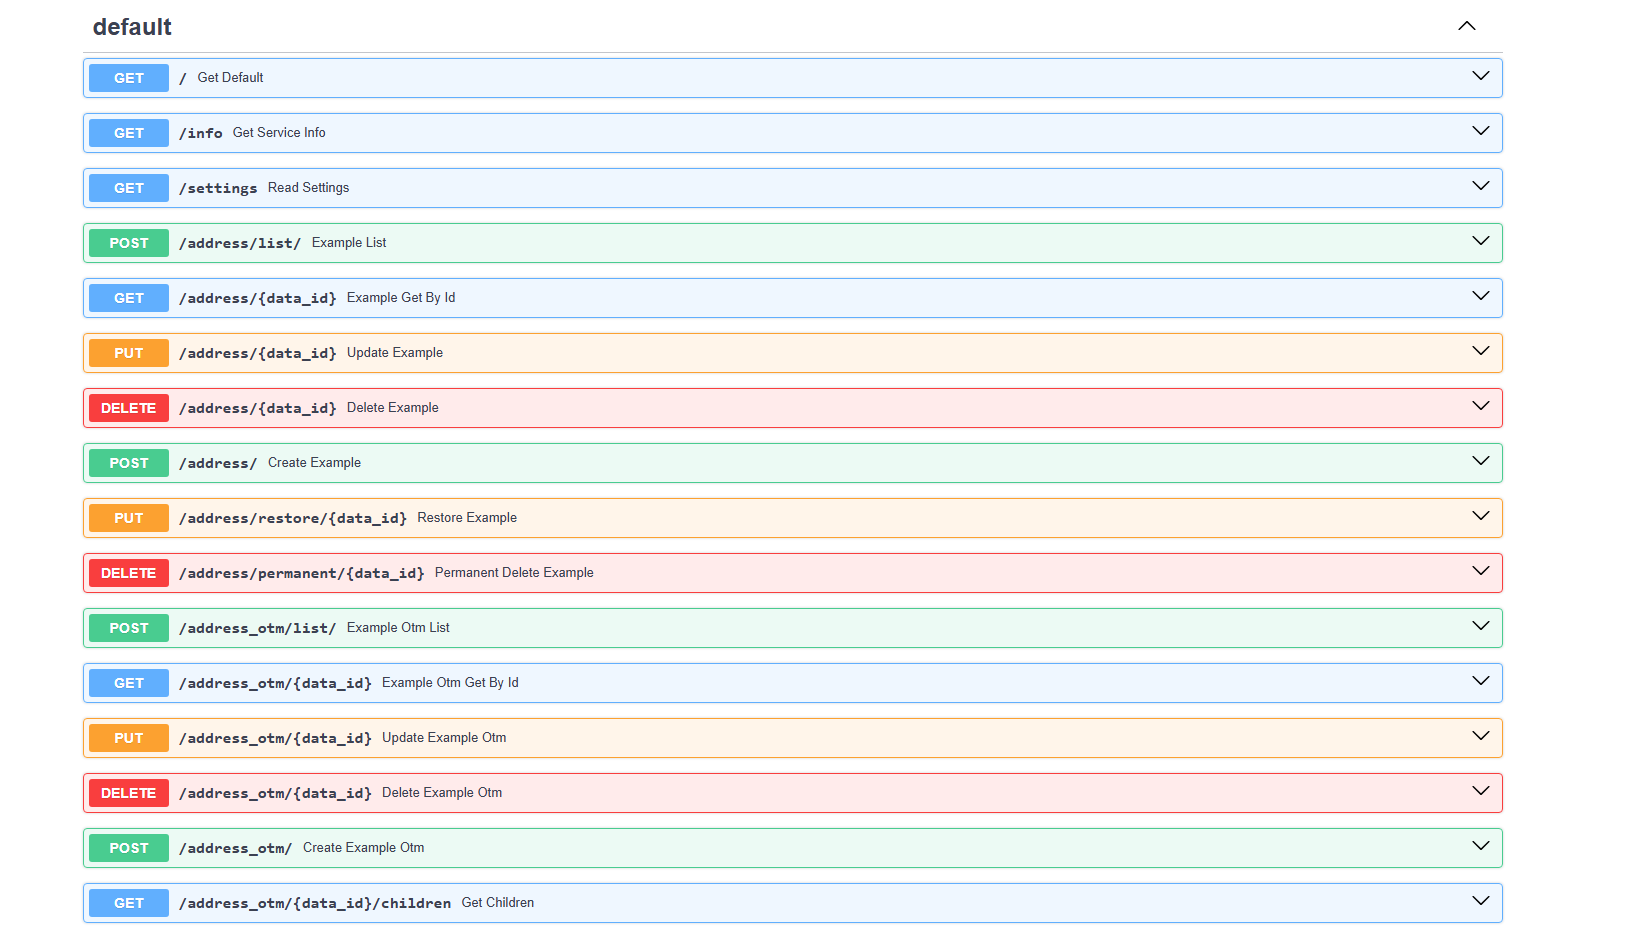The height and width of the screenshot is (926, 1635).
Task: Collapse the default section using its chevron
Action: click(x=1466, y=26)
